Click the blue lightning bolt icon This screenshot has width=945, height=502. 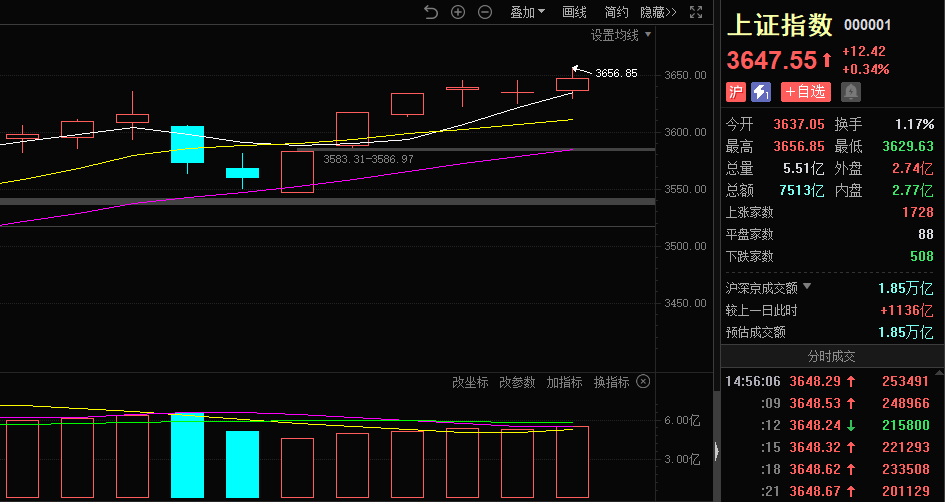click(761, 92)
